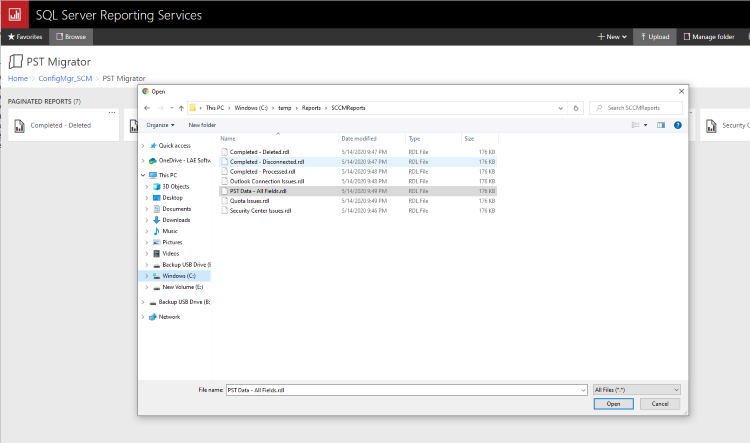
Task: Select Completed - Processed.rdl file
Action: 358,172
